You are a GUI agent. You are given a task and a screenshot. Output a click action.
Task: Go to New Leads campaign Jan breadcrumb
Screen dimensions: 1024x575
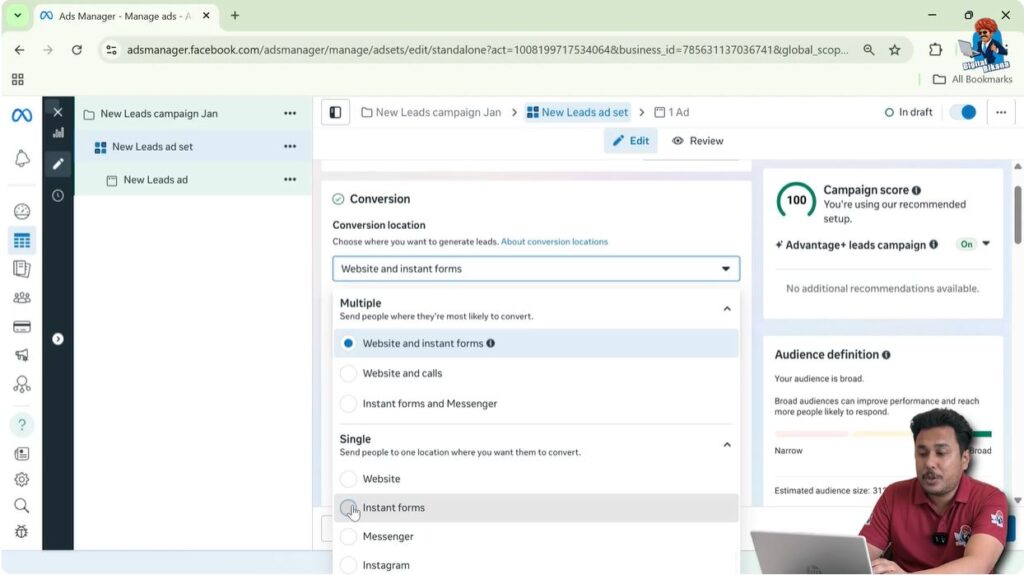tap(432, 112)
